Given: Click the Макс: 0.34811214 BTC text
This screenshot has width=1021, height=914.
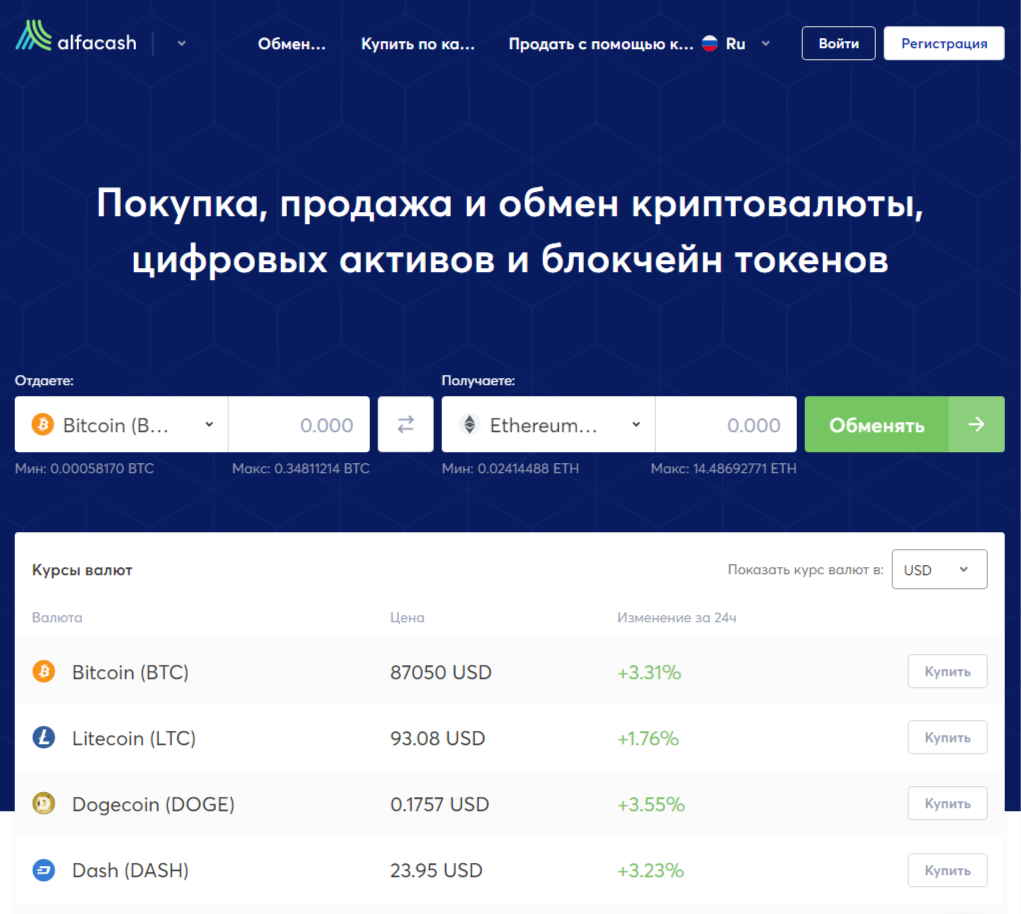Looking at the screenshot, I should [x=301, y=469].
